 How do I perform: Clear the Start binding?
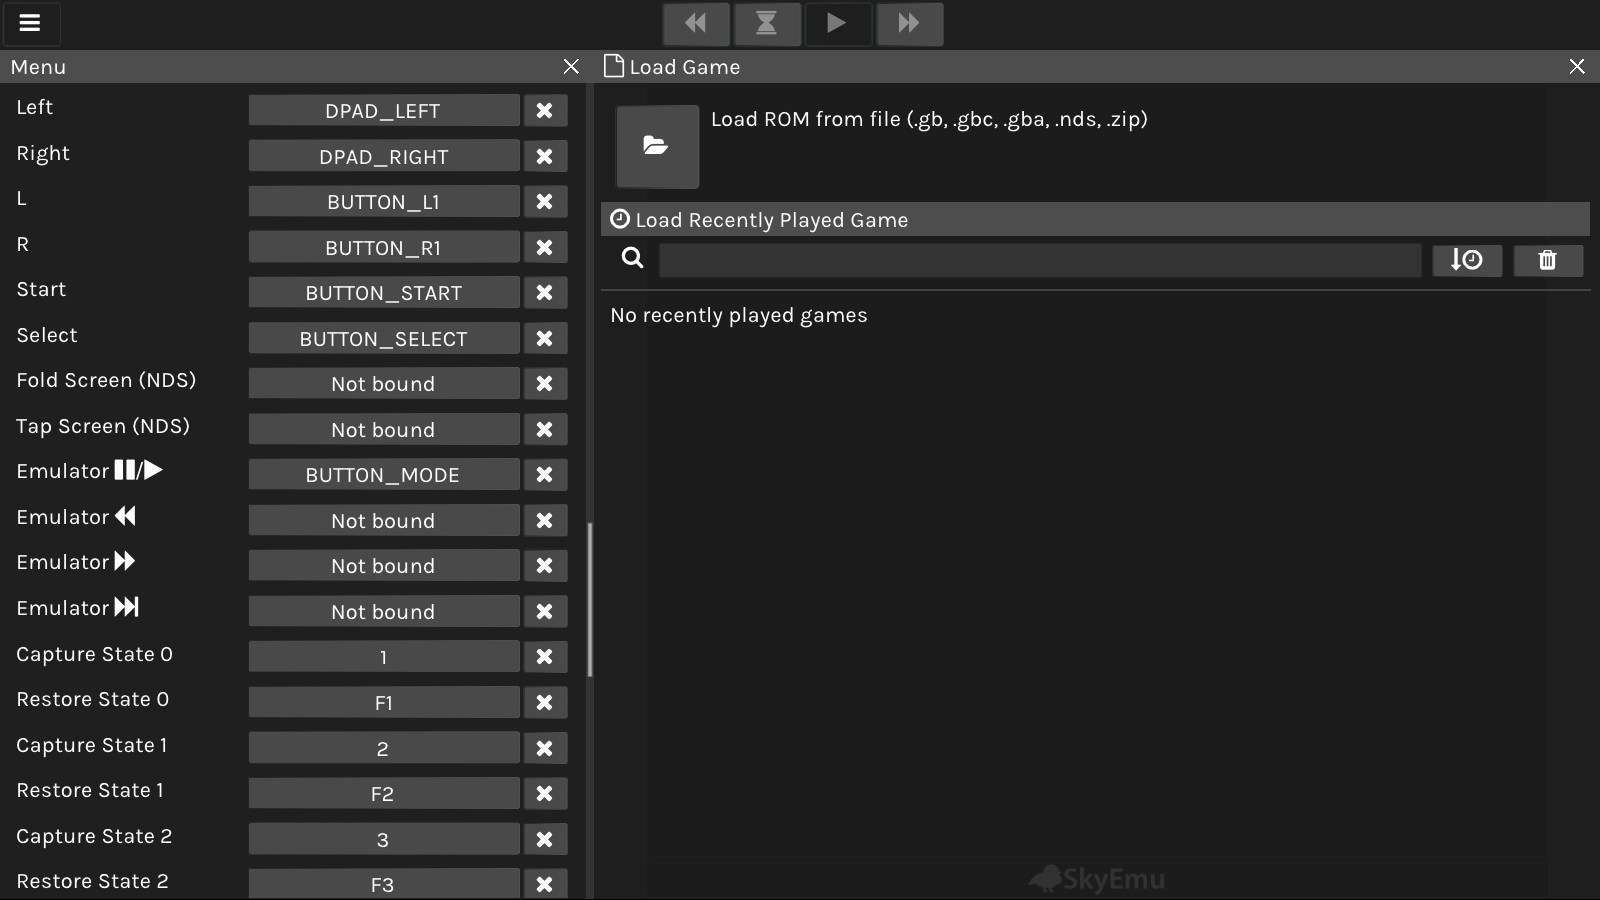[x=545, y=293]
